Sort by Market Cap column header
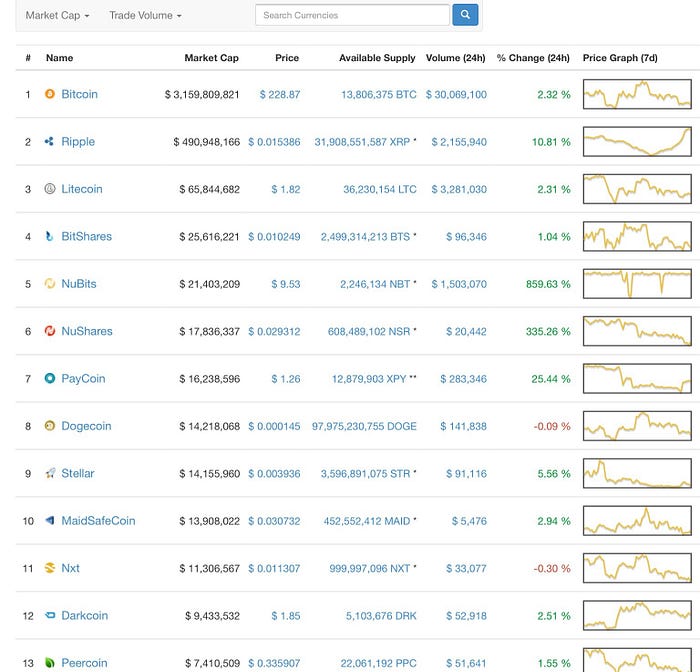 [212, 58]
